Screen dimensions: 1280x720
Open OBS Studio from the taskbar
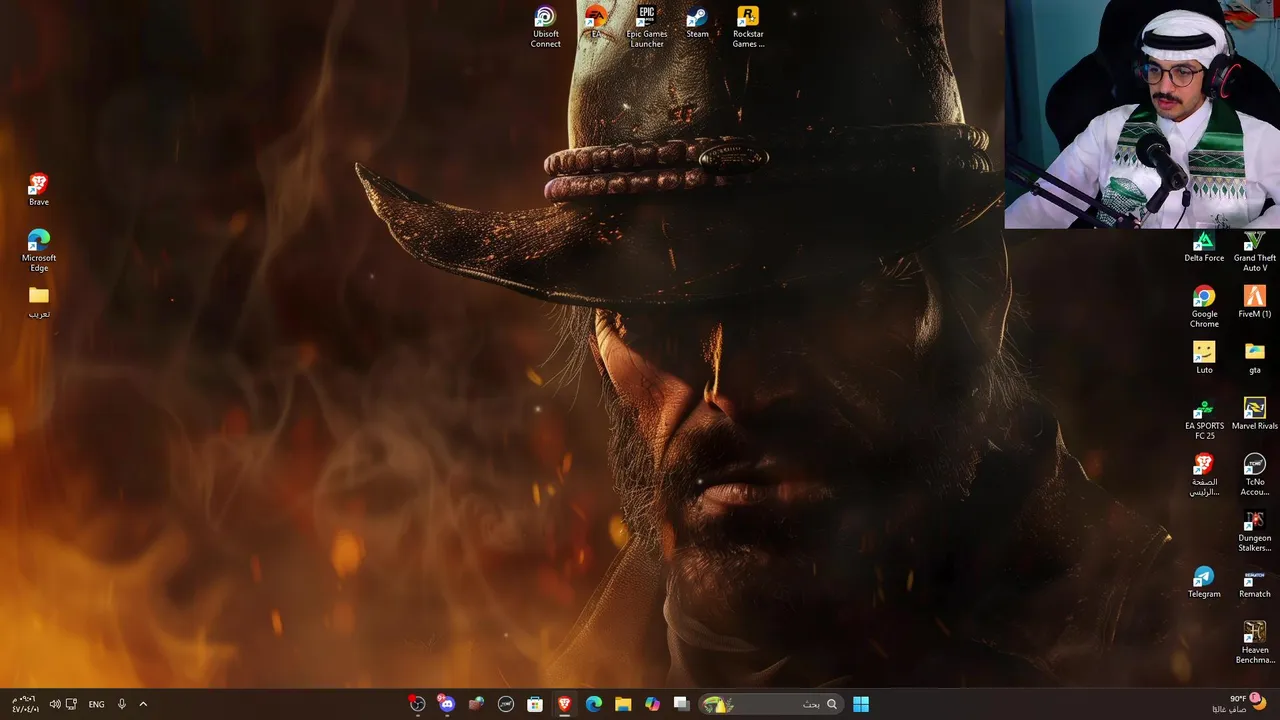point(417,704)
